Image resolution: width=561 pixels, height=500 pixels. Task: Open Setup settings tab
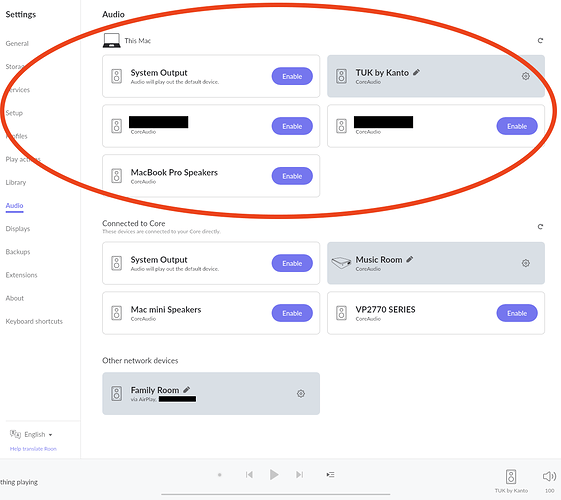(14, 113)
